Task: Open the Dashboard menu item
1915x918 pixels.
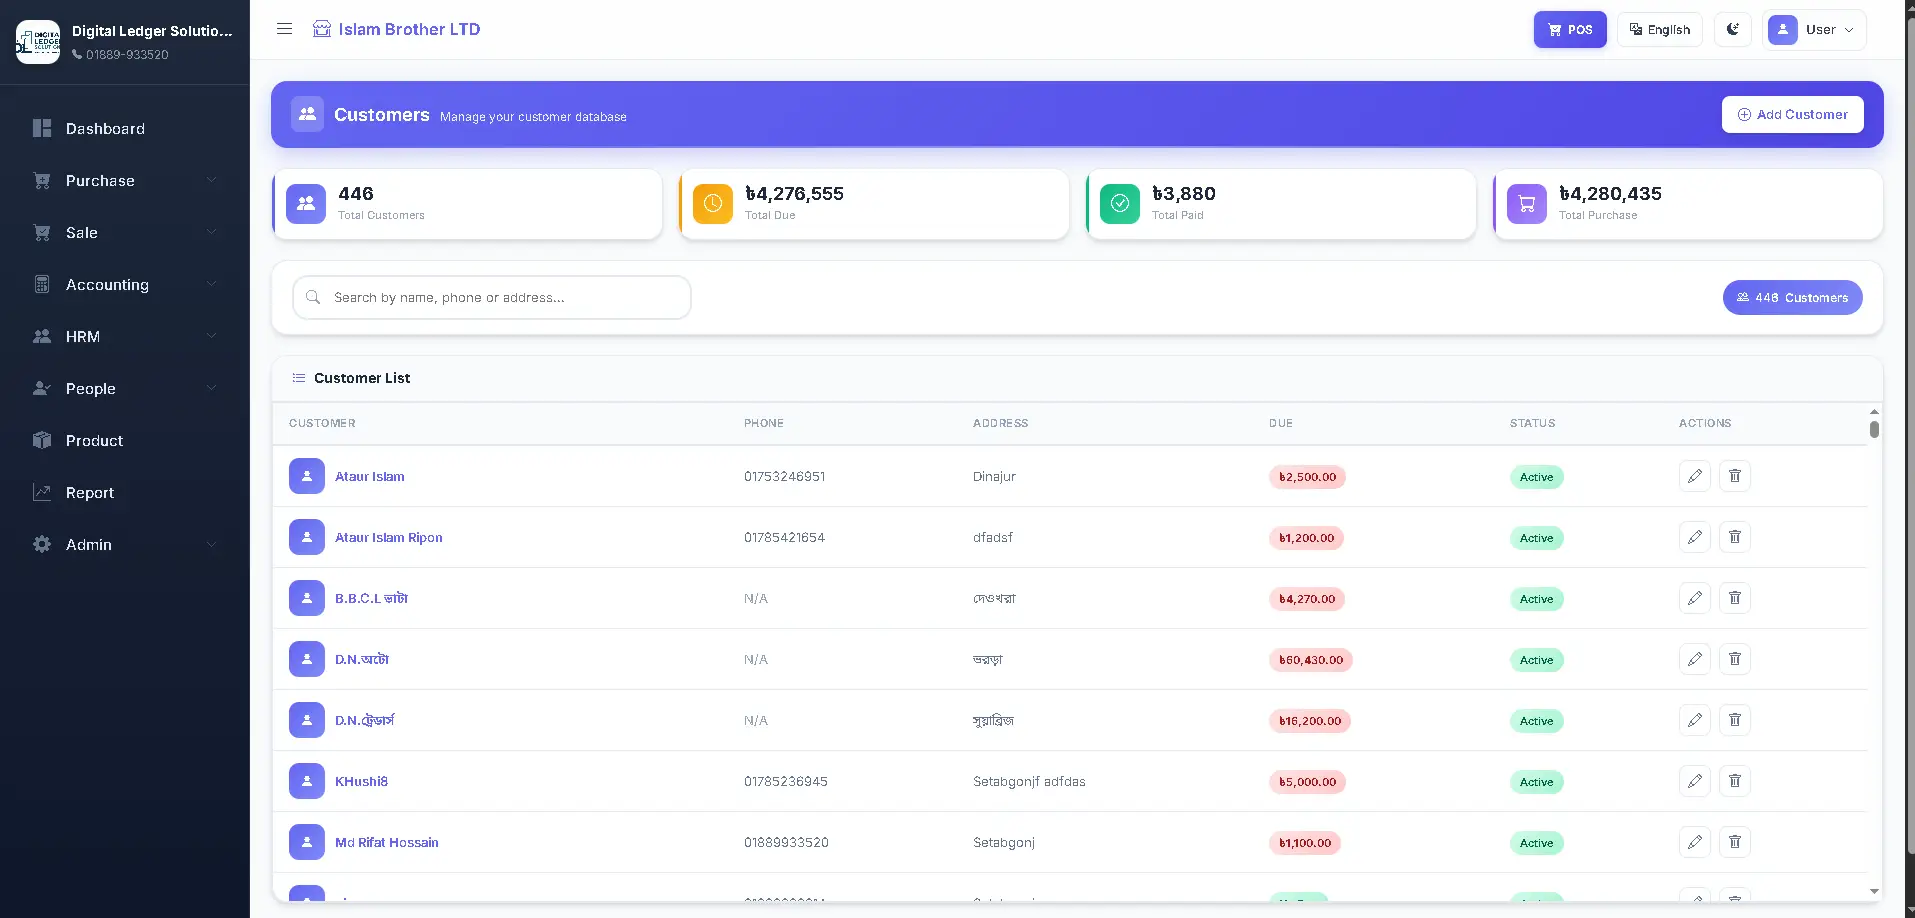Action: click(x=125, y=129)
